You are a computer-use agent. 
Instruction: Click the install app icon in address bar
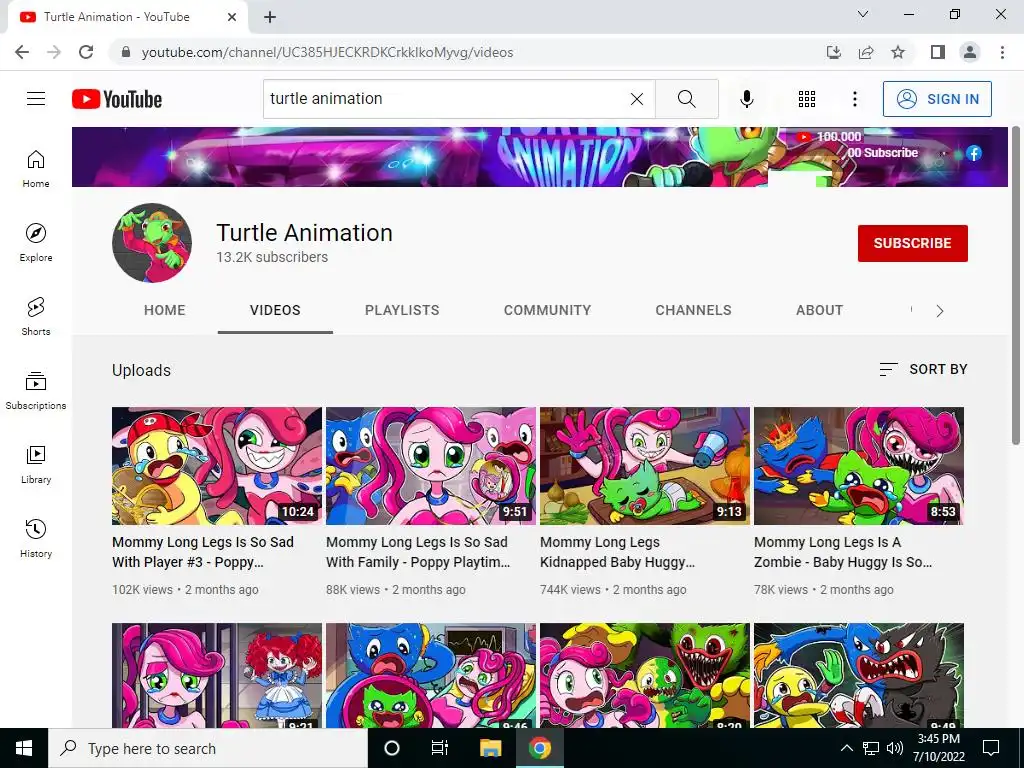pos(834,52)
